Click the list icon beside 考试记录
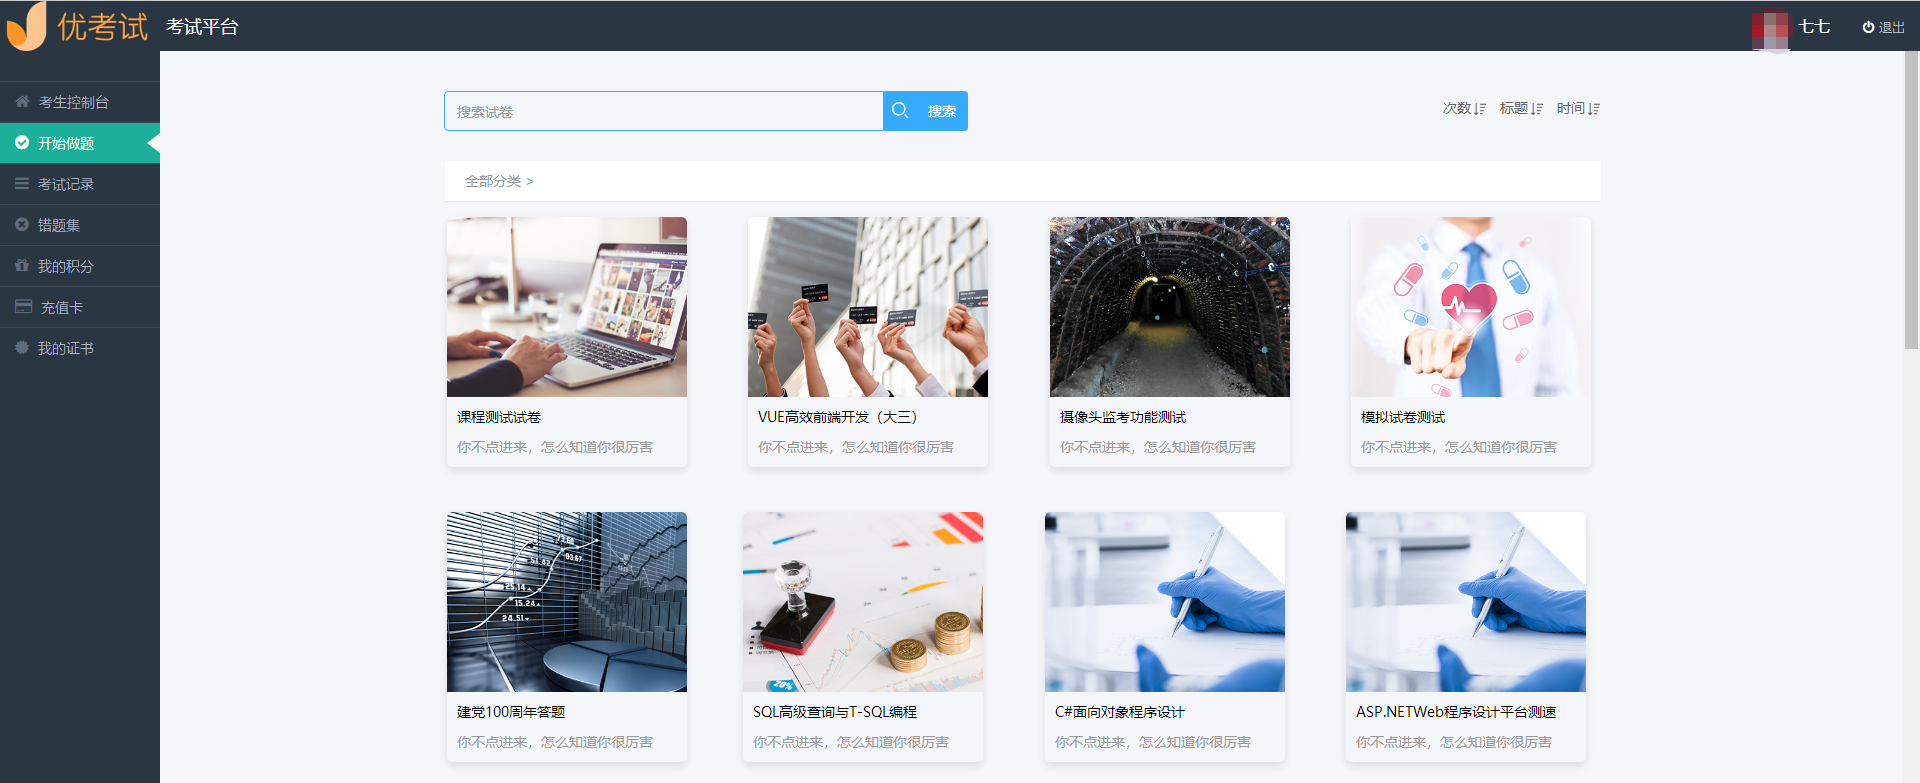1920x783 pixels. tap(22, 184)
